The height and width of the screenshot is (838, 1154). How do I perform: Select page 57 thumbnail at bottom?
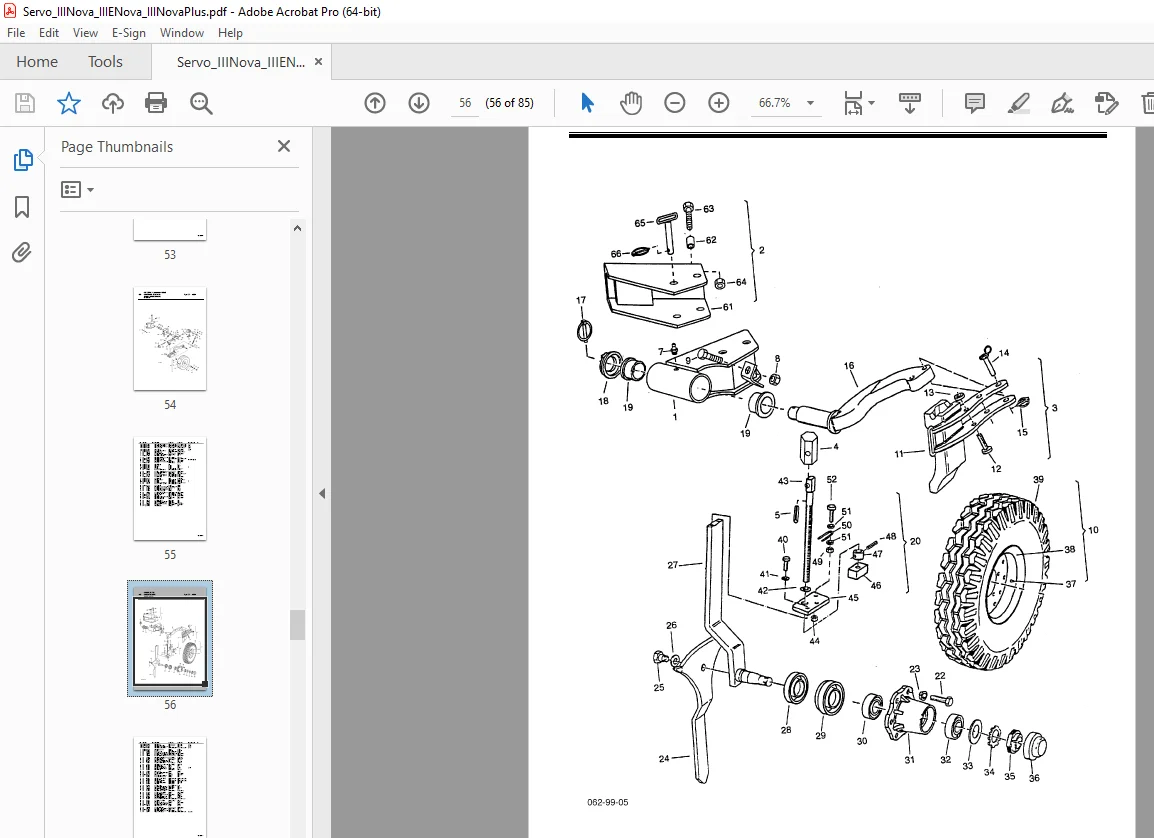click(x=170, y=786)
